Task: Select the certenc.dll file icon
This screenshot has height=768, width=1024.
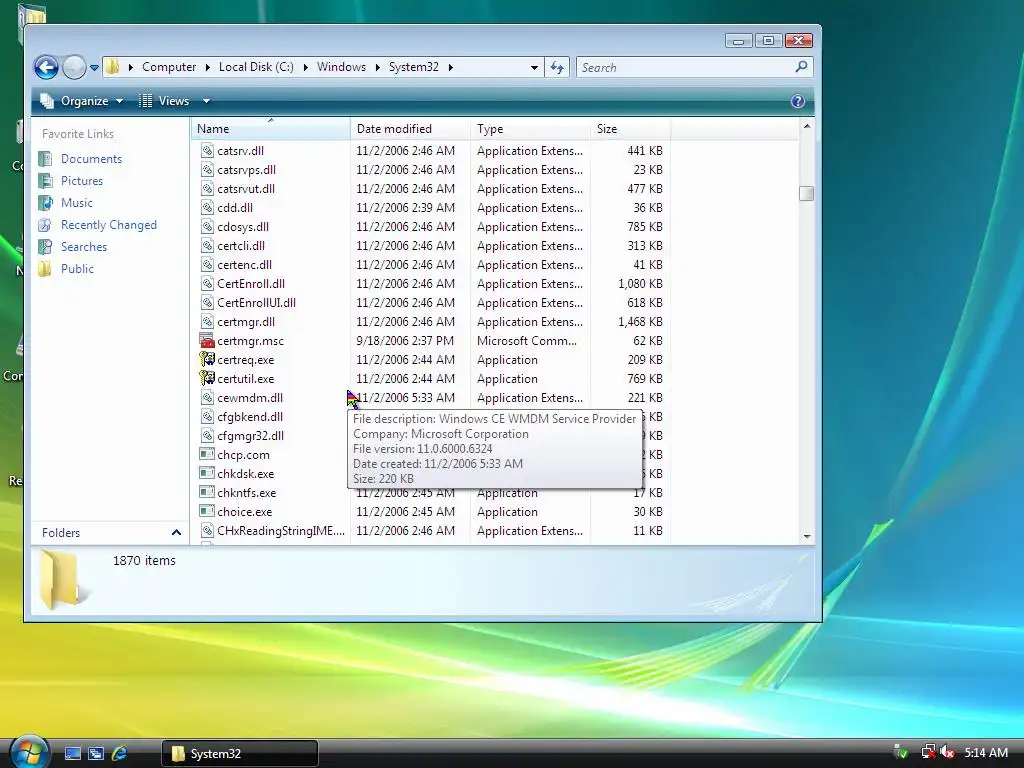Action: pyautogui.click(x=207, y=264)
